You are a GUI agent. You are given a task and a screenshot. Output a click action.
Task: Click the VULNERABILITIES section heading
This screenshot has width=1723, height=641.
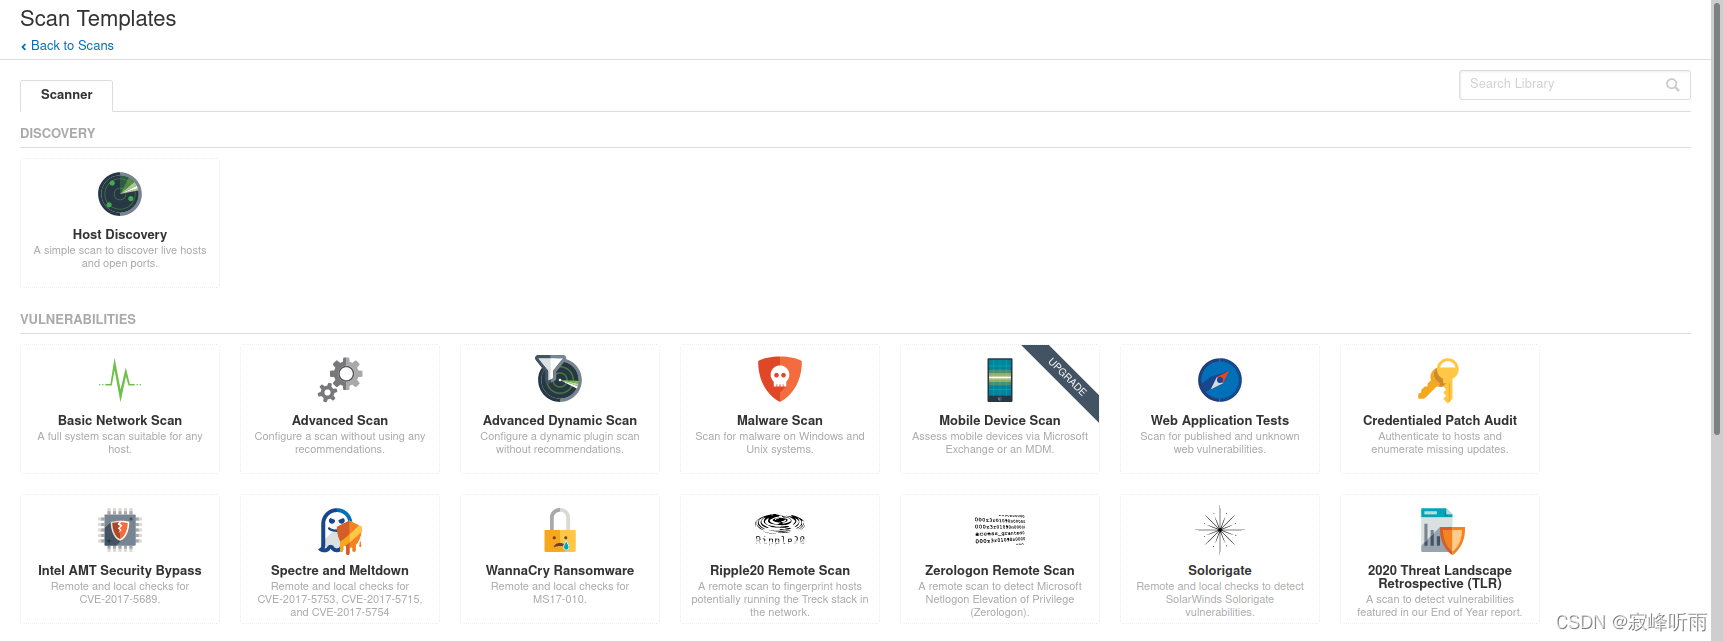[x=78, y=320]
